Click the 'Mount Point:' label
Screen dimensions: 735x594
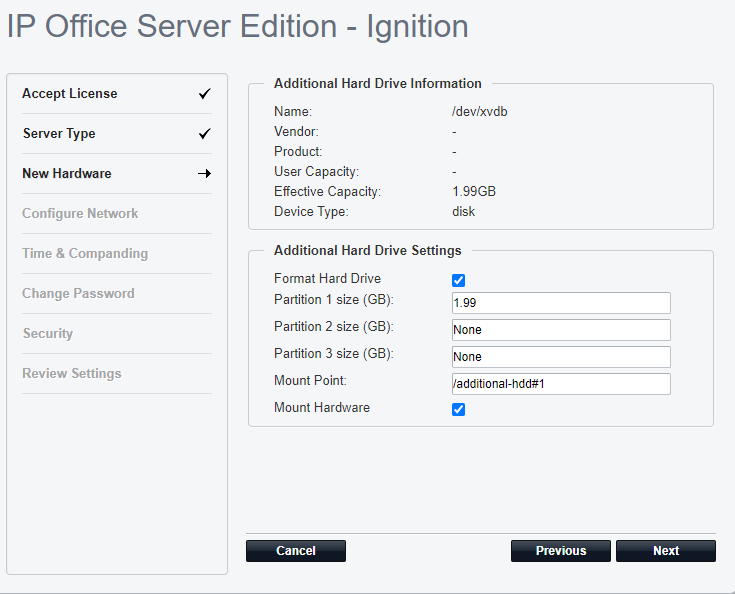[x=310, y=380]
